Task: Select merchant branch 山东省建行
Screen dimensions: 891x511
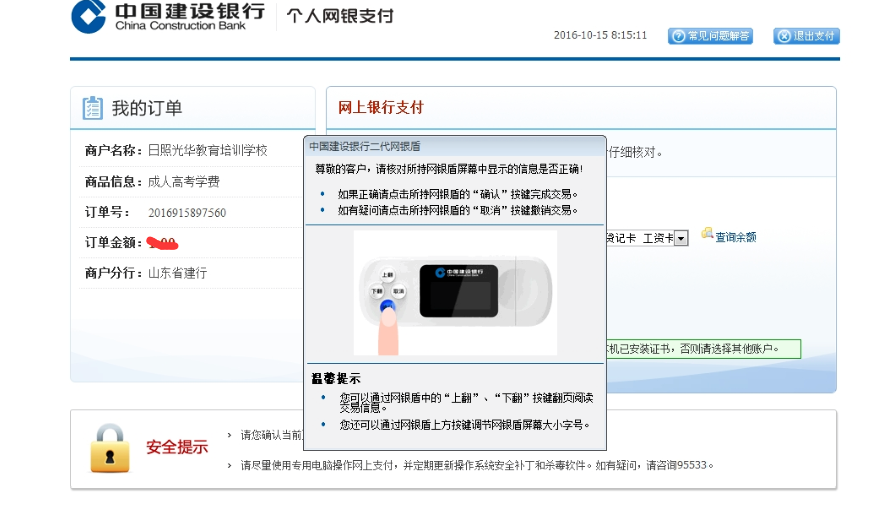Action: 177,273
